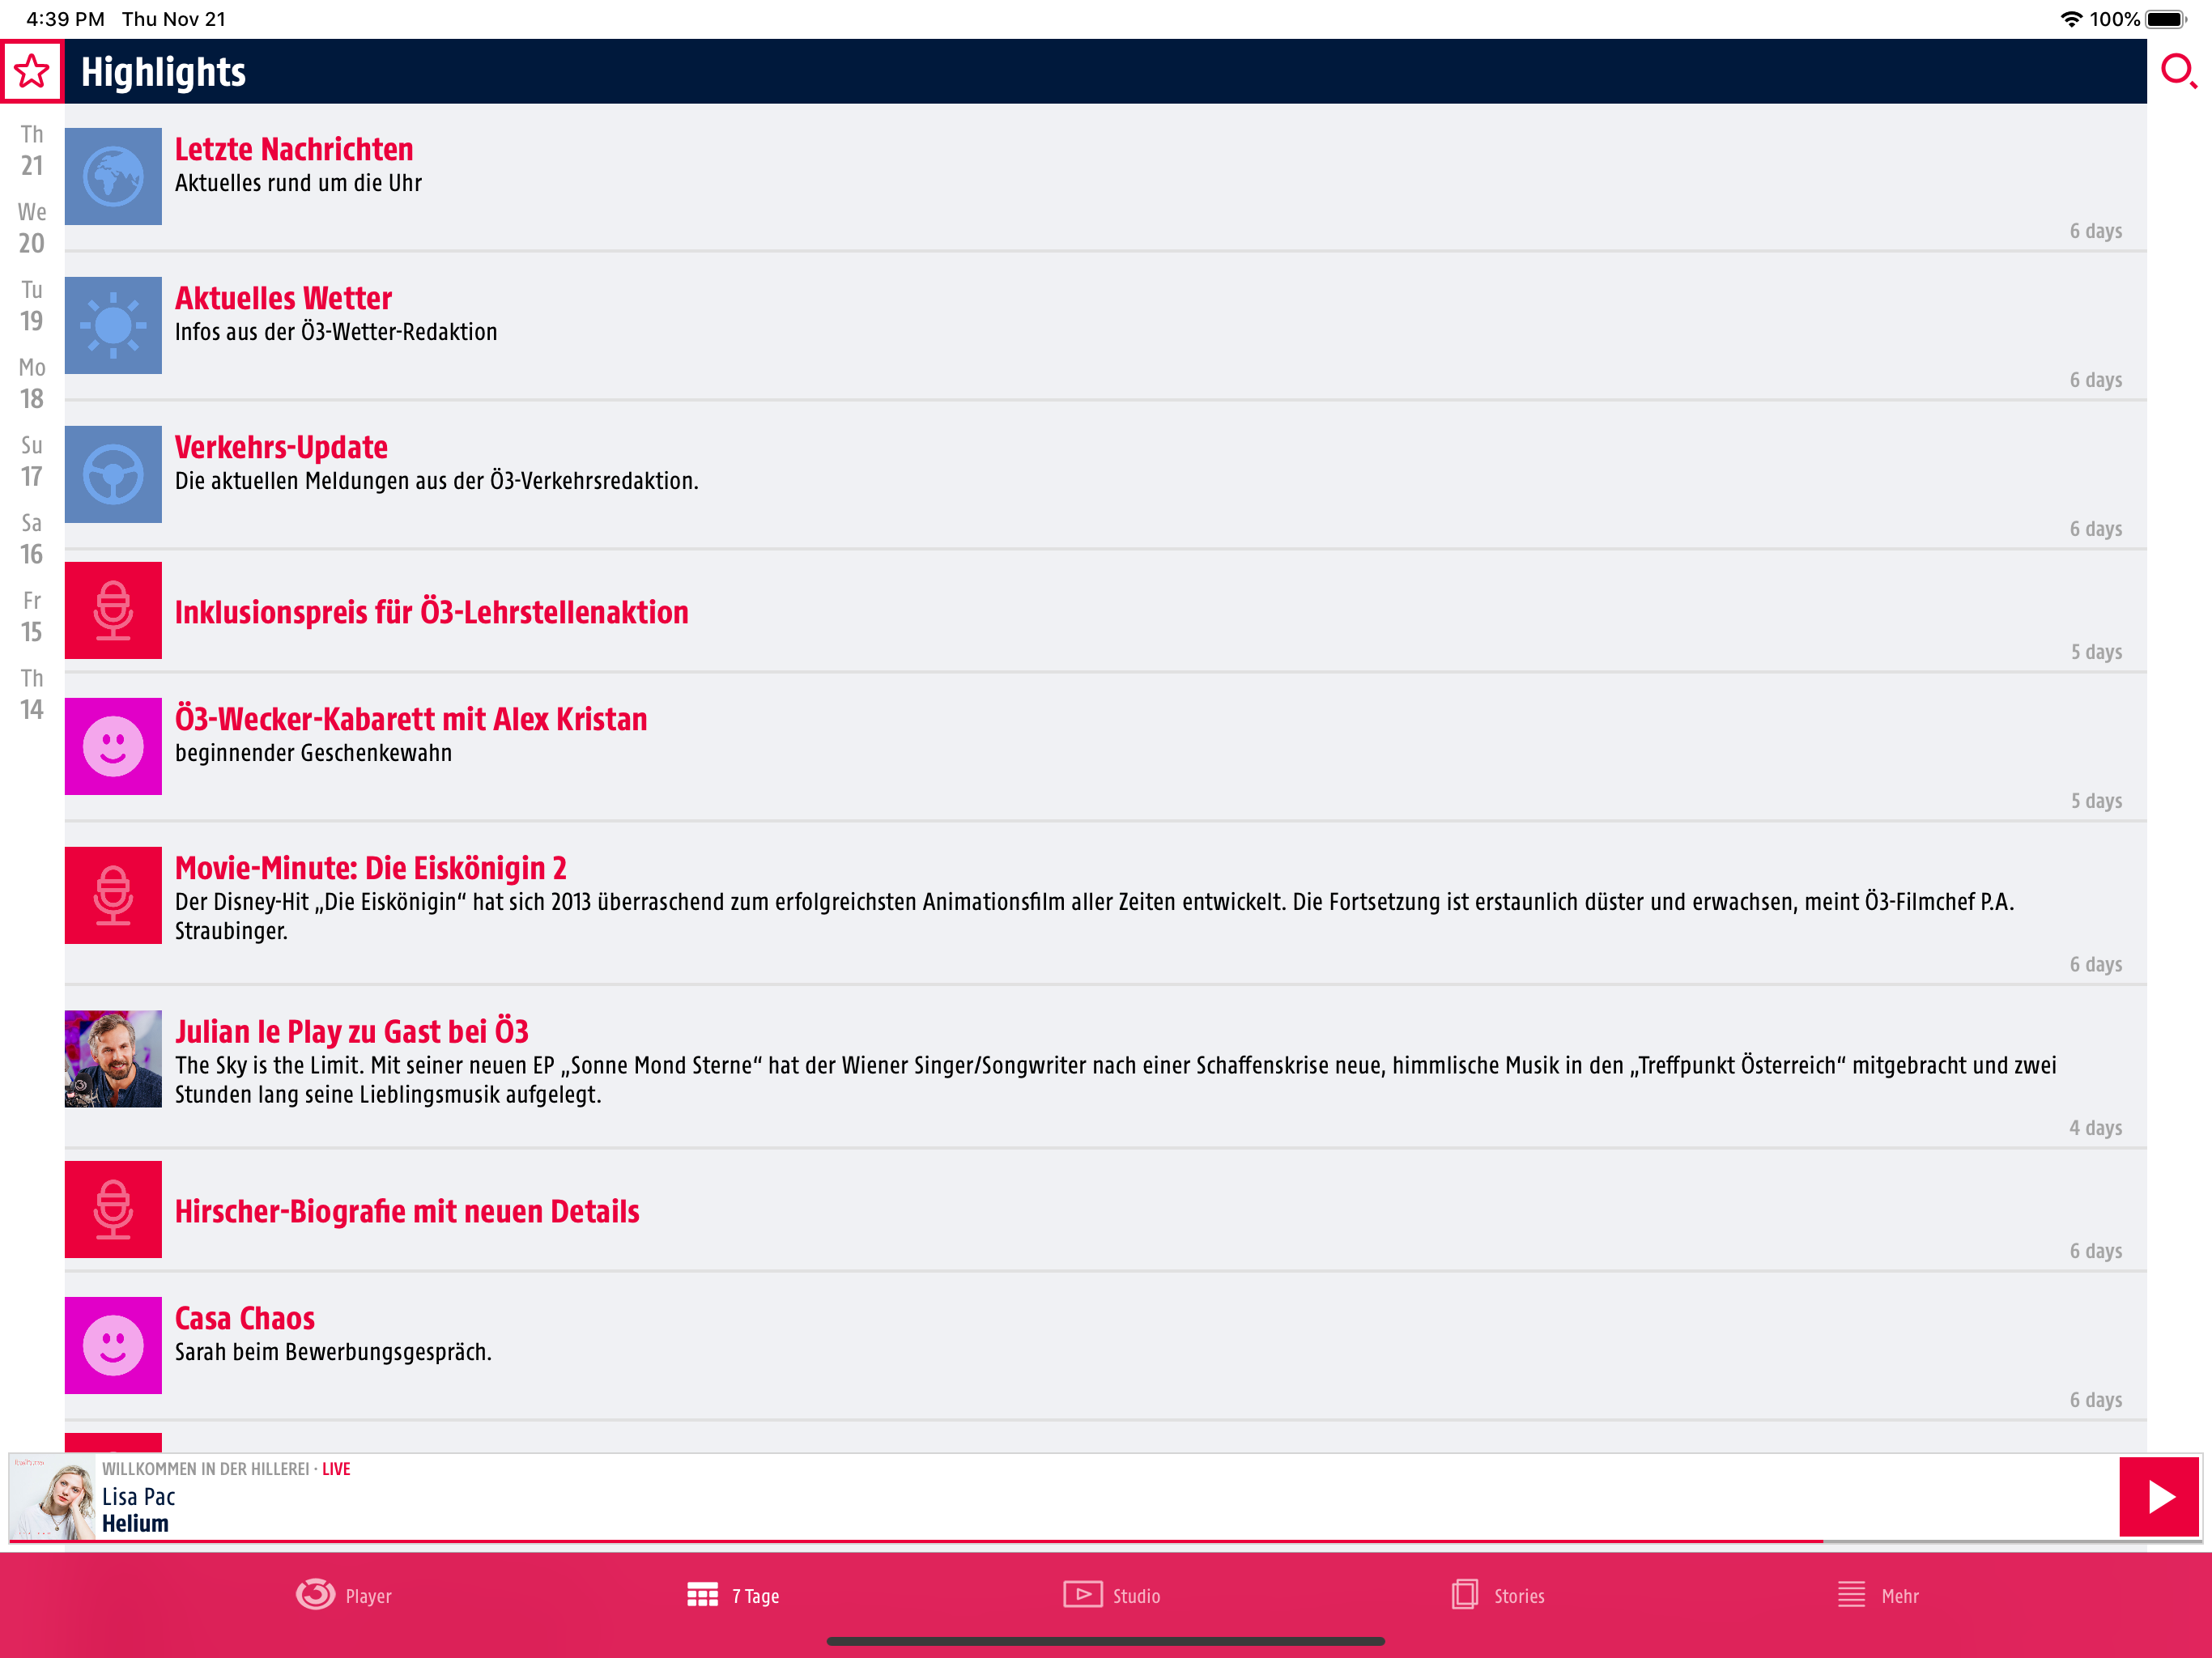Tap the iOS home indicator bar
Screen dimensions: 2212x1658
coord(1105,1641)
